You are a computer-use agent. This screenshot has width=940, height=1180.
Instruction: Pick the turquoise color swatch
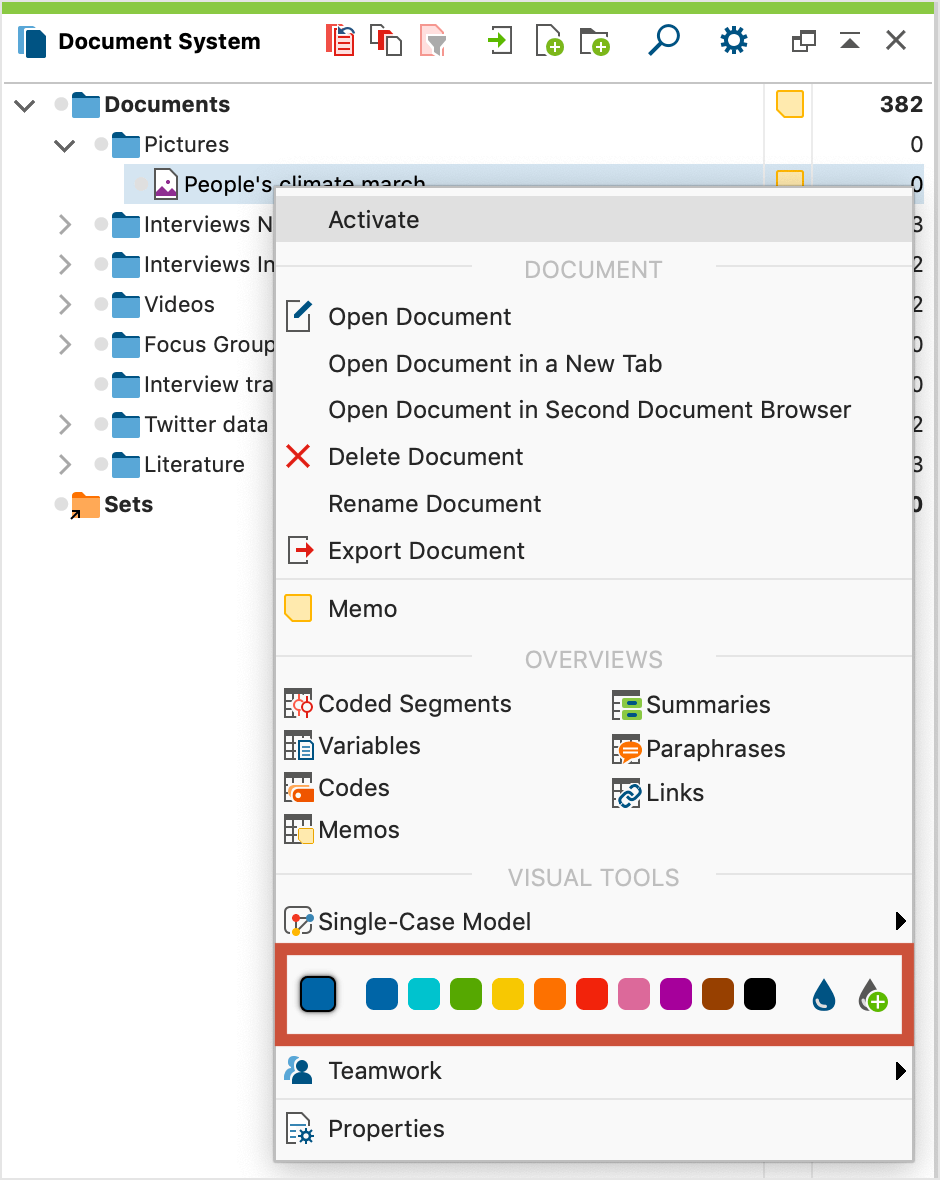tap(424, 994)
